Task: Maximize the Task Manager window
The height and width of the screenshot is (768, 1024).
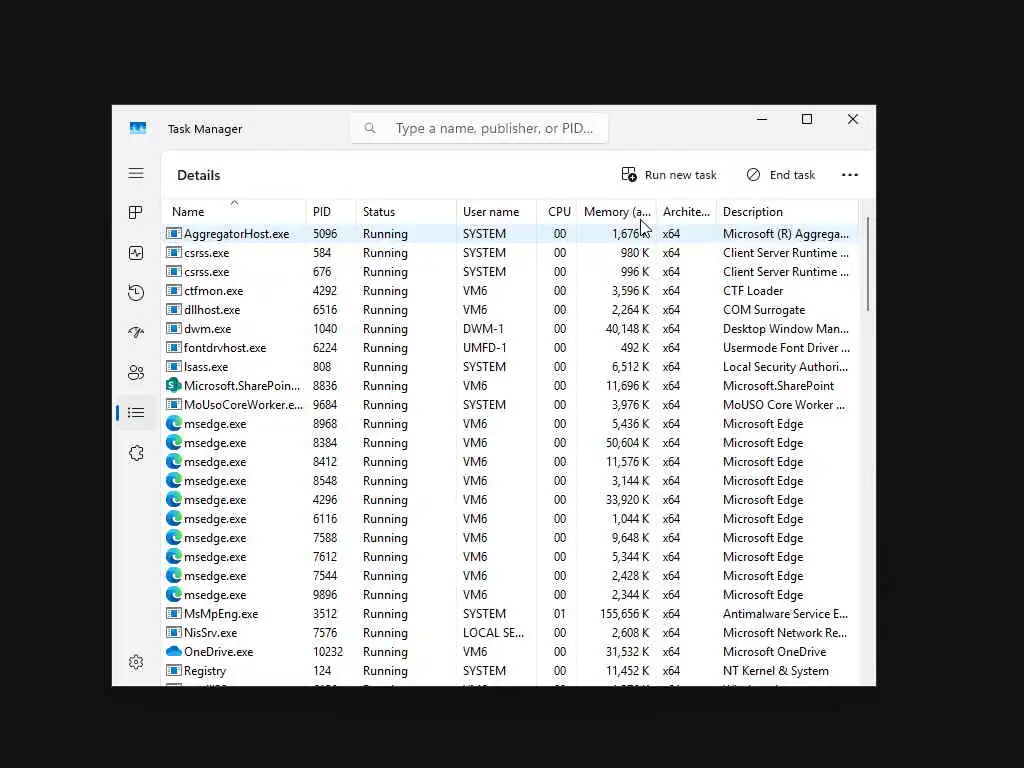Action: coord(807,119)
